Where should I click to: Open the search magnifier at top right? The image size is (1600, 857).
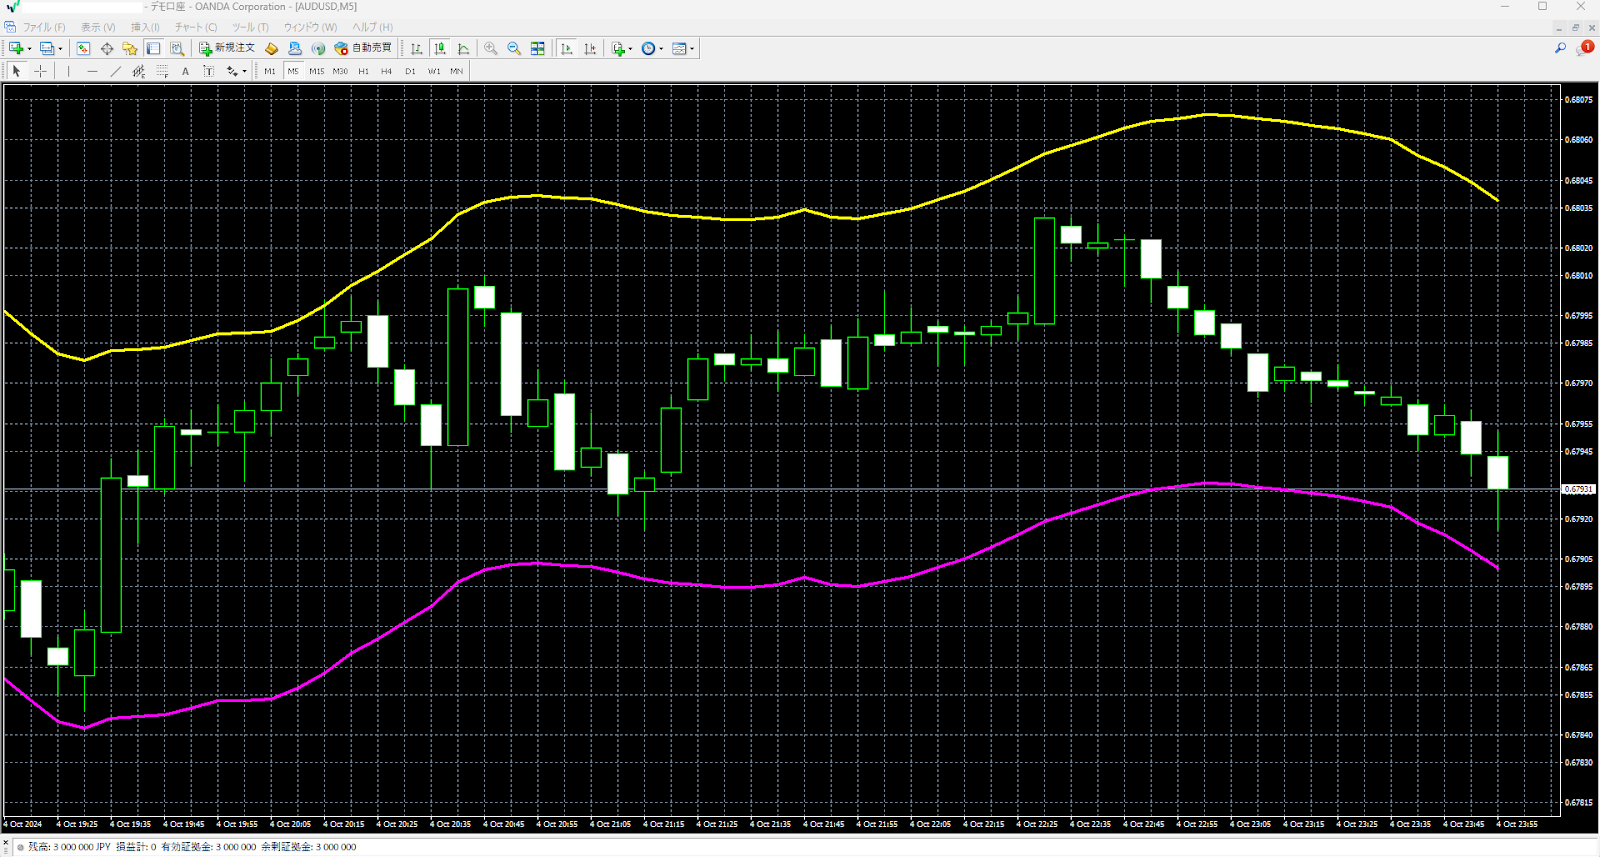tap(1560, 48)
